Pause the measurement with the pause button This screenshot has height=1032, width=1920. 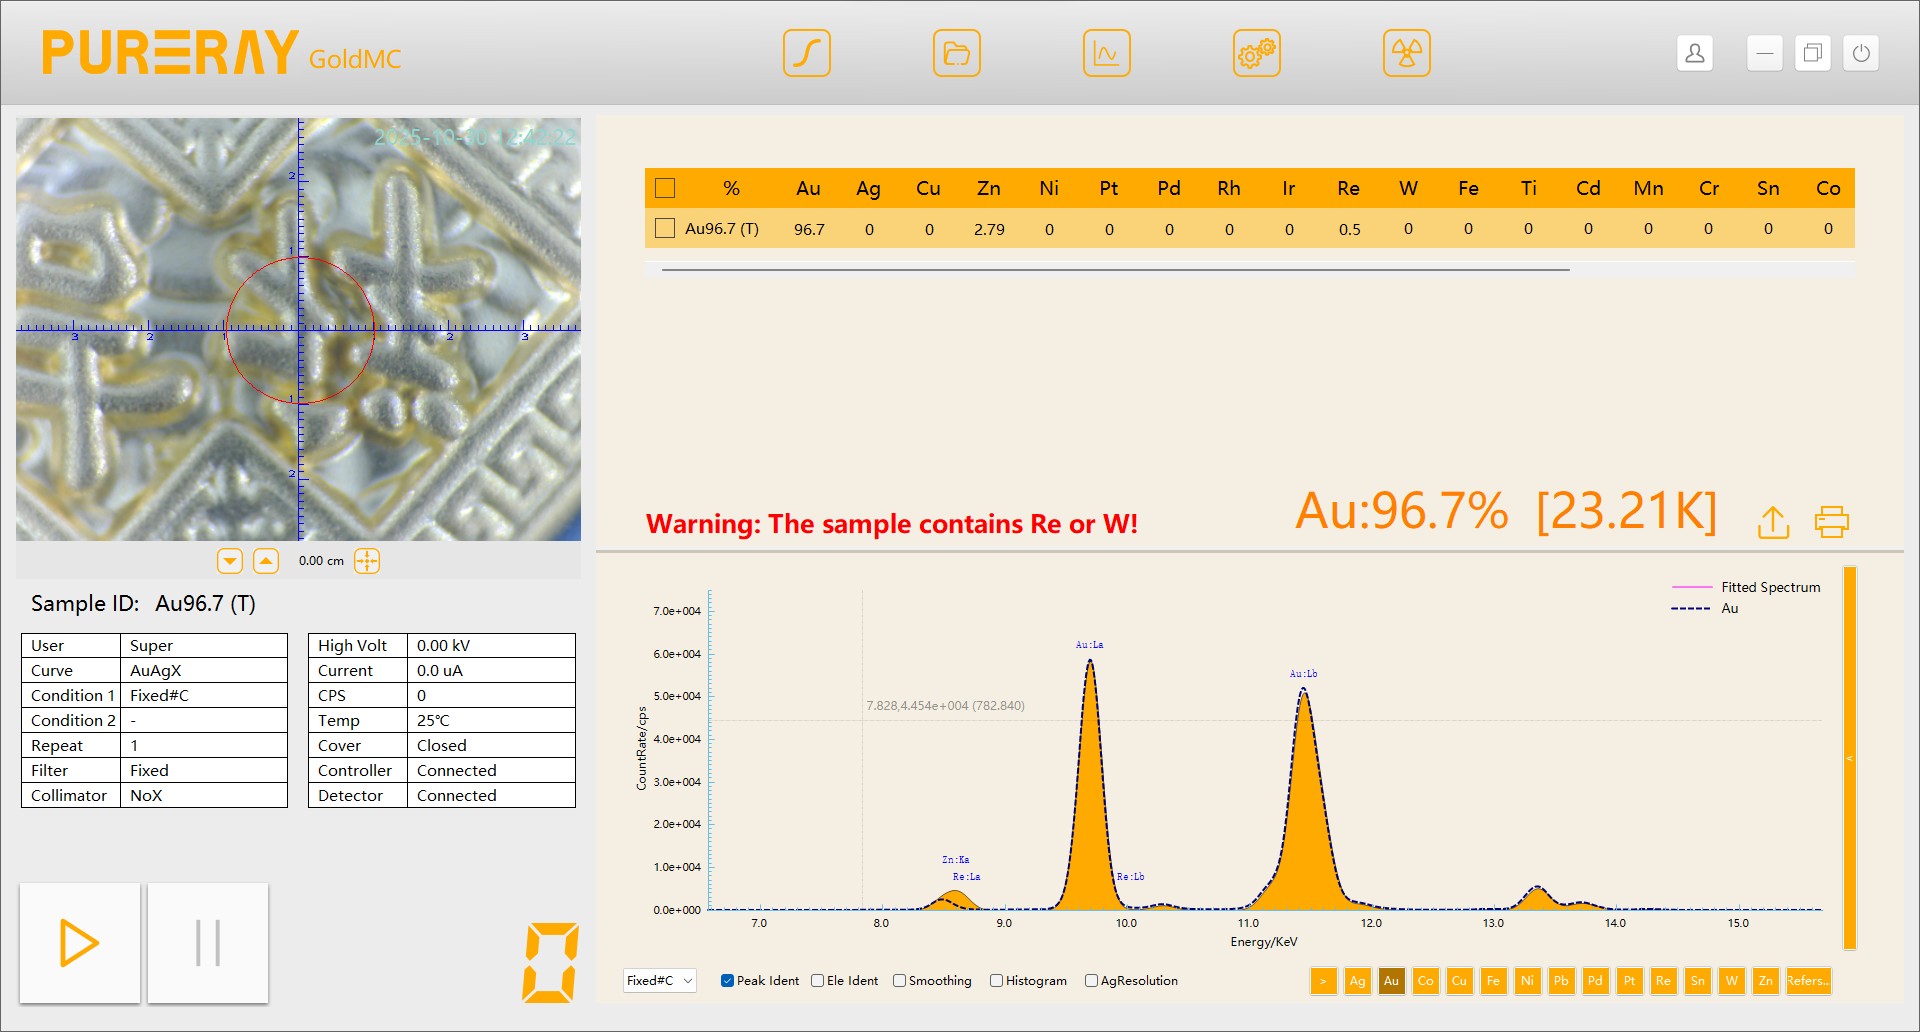click(x=208, y=942)
